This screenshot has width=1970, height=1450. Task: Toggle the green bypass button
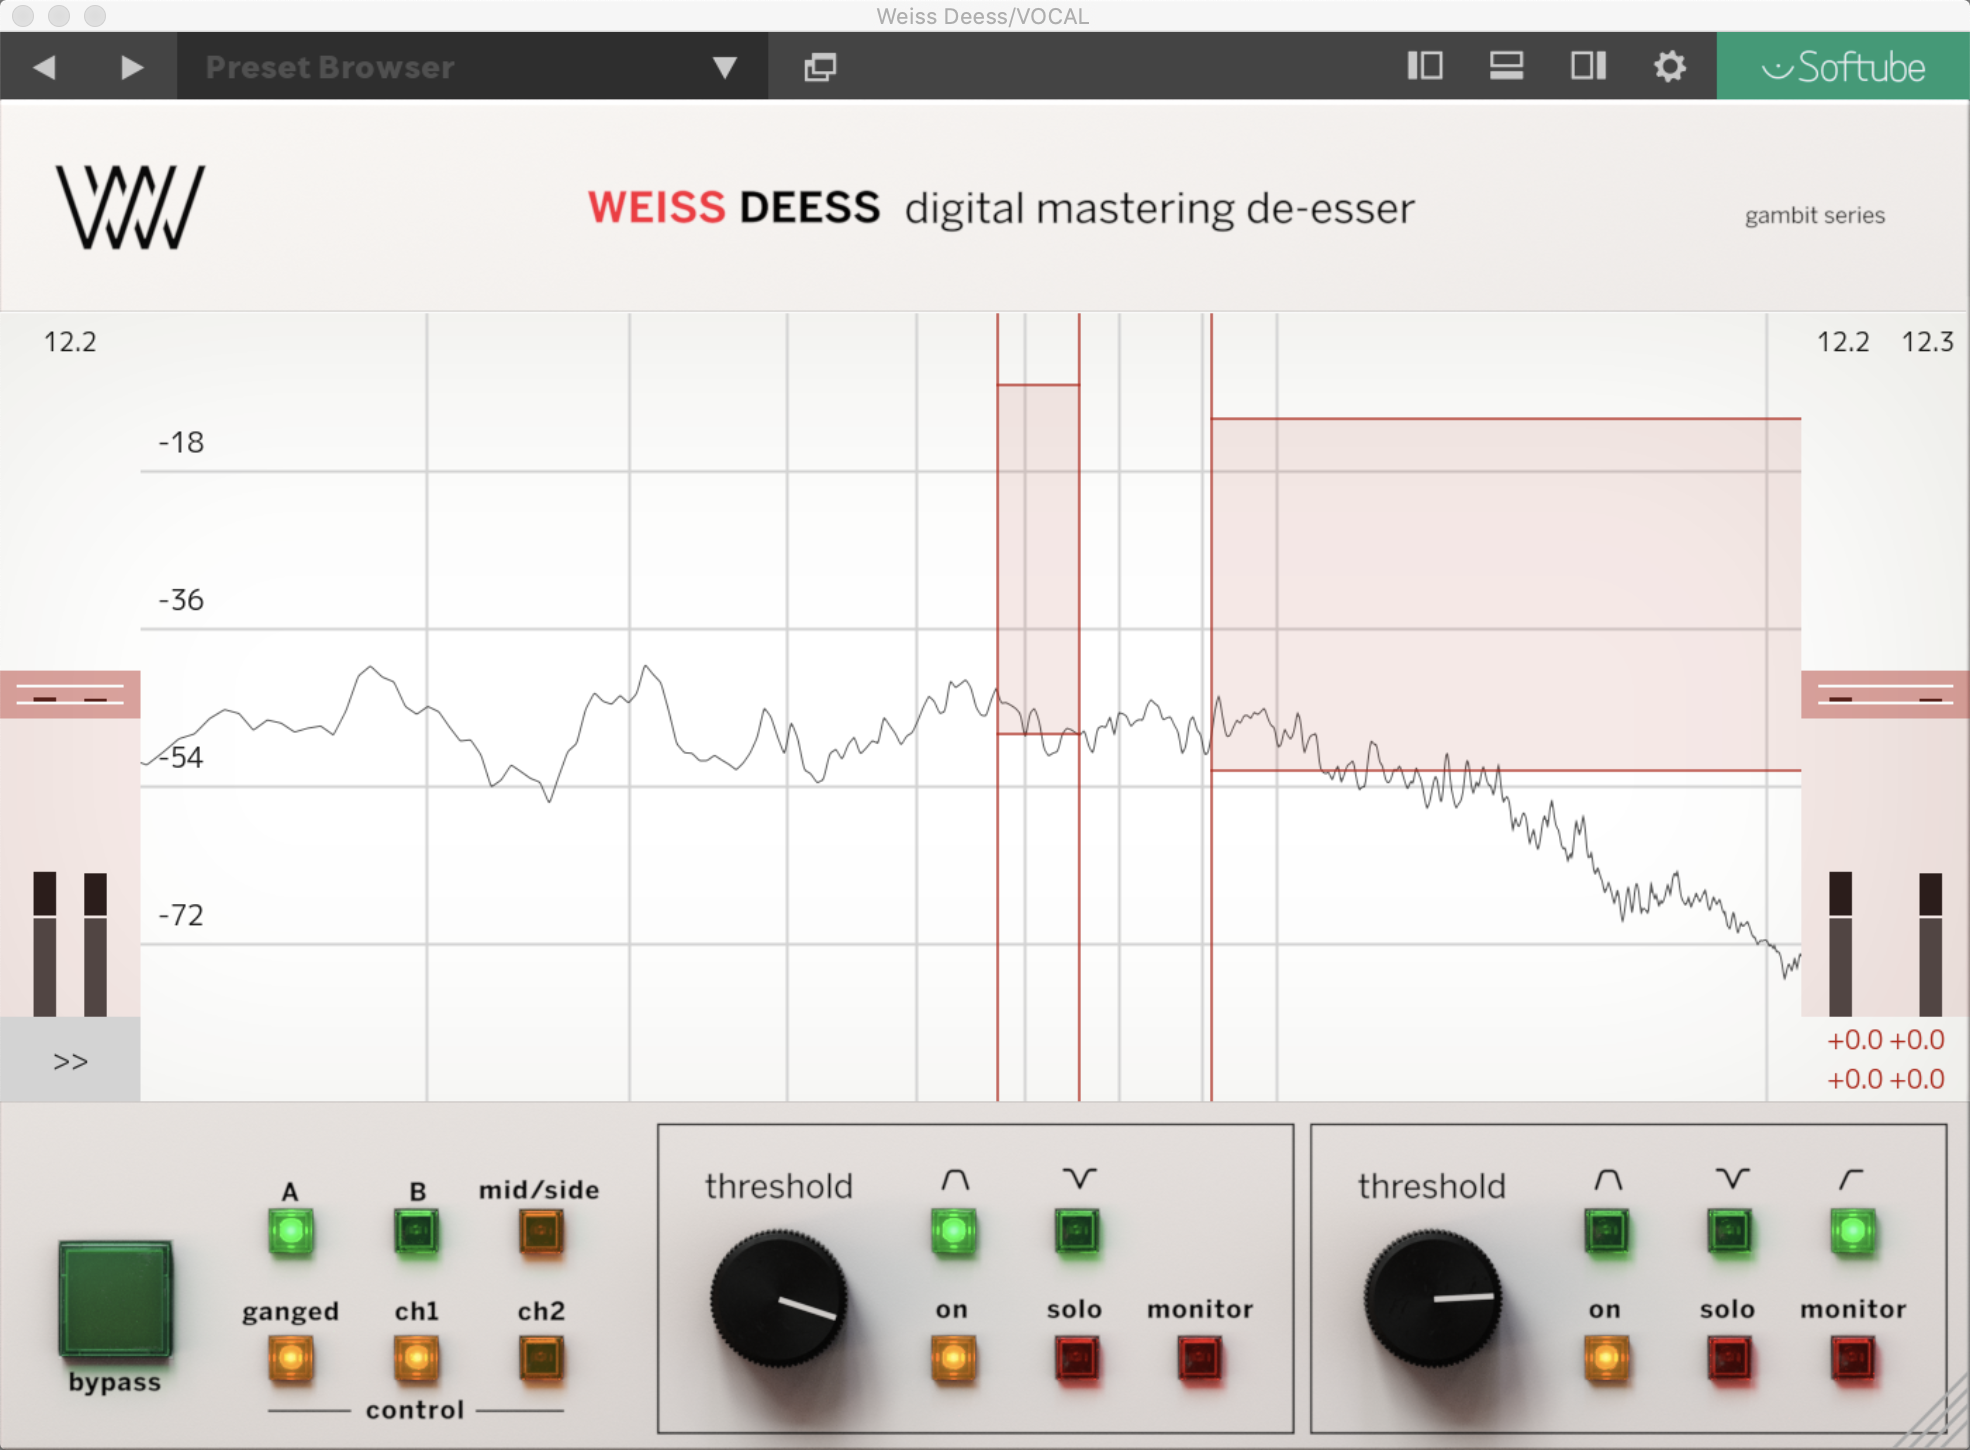point(115,1299)
